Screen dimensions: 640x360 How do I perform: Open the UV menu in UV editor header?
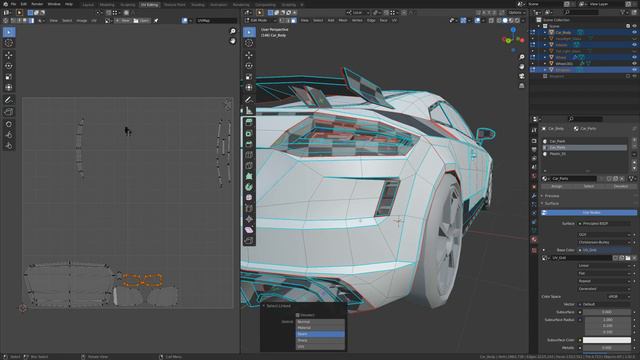click(94, 20)
